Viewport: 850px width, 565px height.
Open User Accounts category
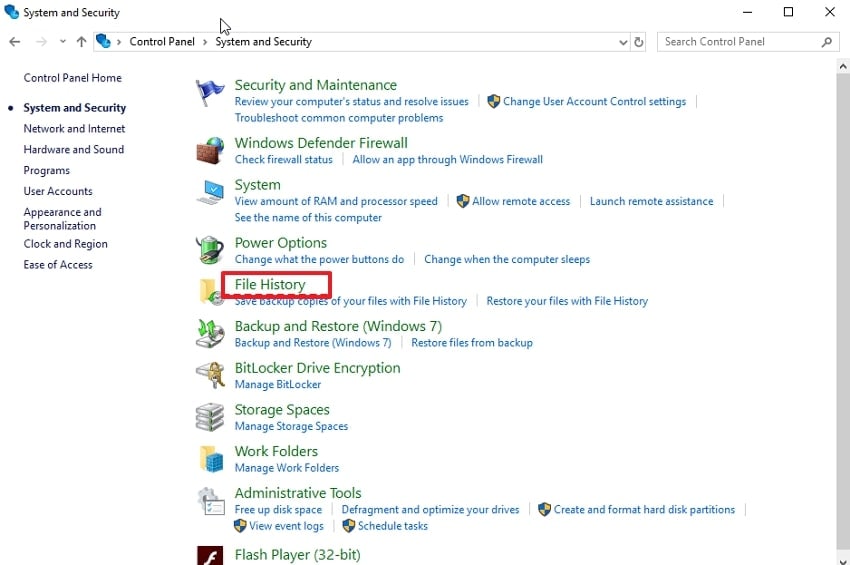point(58,191)
